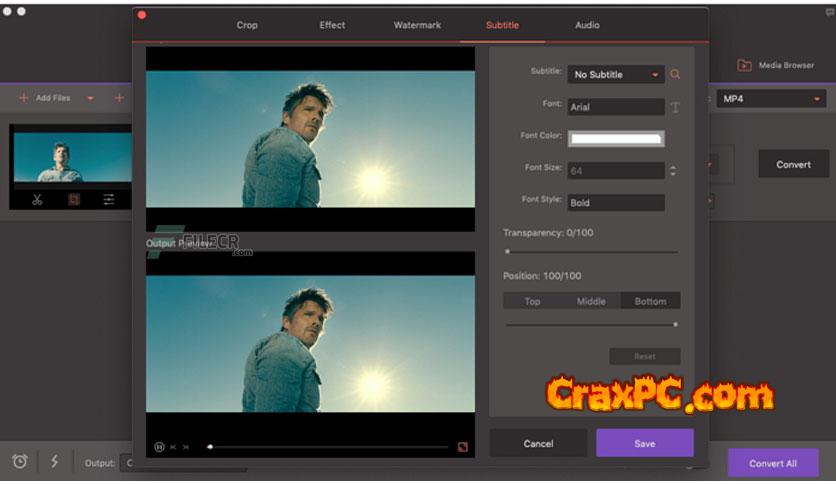Click the alarm clock schedule icon

click(x=20, y=461)
